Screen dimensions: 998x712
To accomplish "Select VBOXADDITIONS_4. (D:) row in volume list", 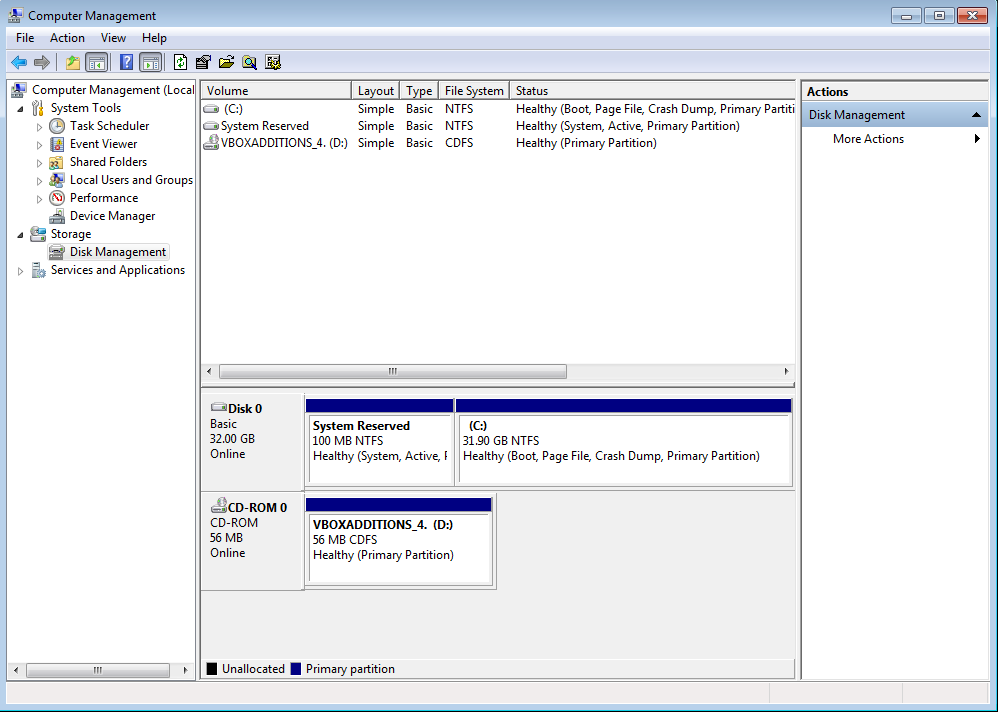I will click(498, 143).
